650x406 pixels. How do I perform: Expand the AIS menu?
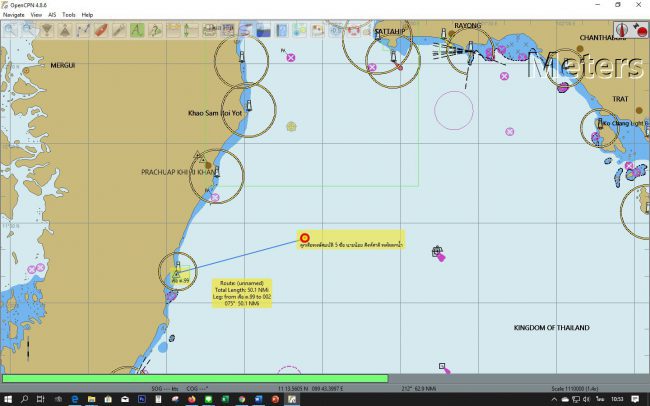click(52, 15)
